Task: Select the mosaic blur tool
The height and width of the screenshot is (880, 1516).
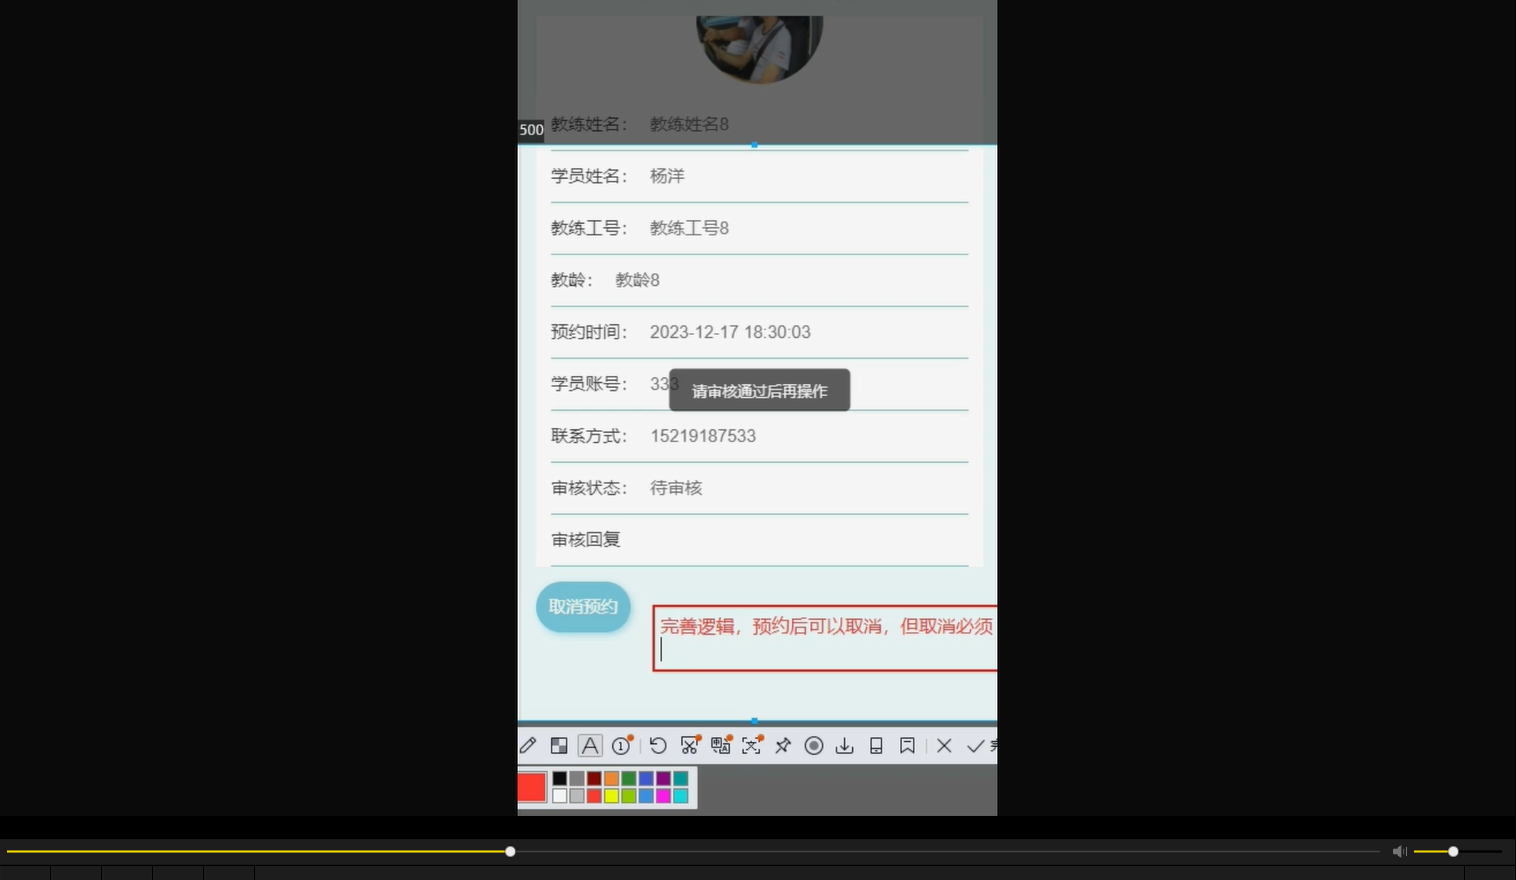Action: point(559,745)
